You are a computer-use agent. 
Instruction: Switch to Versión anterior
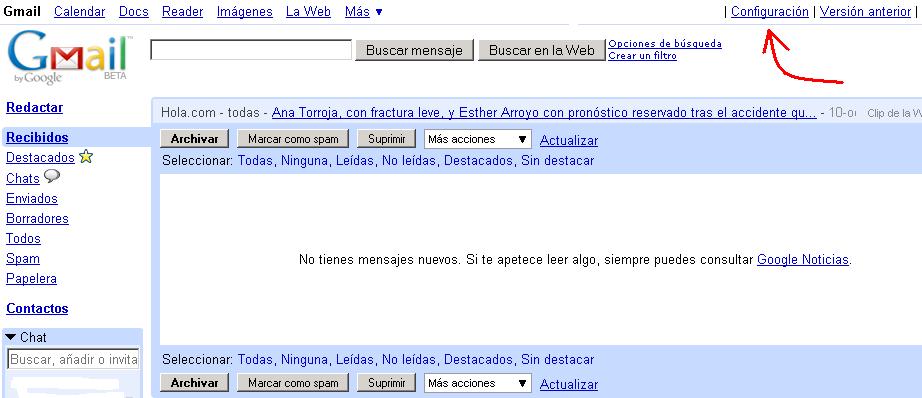pyautogui.click(x=865, y=11)
